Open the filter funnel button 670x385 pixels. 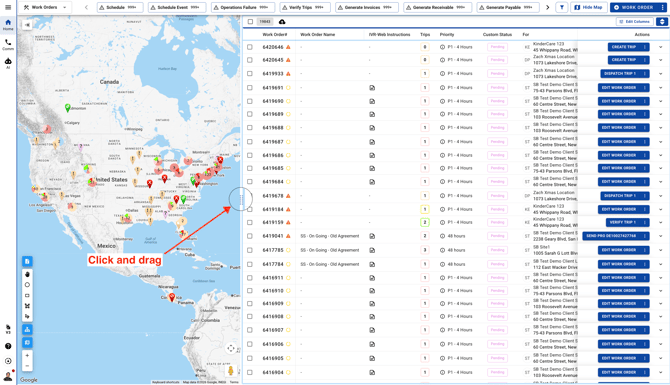click(561, 7)
